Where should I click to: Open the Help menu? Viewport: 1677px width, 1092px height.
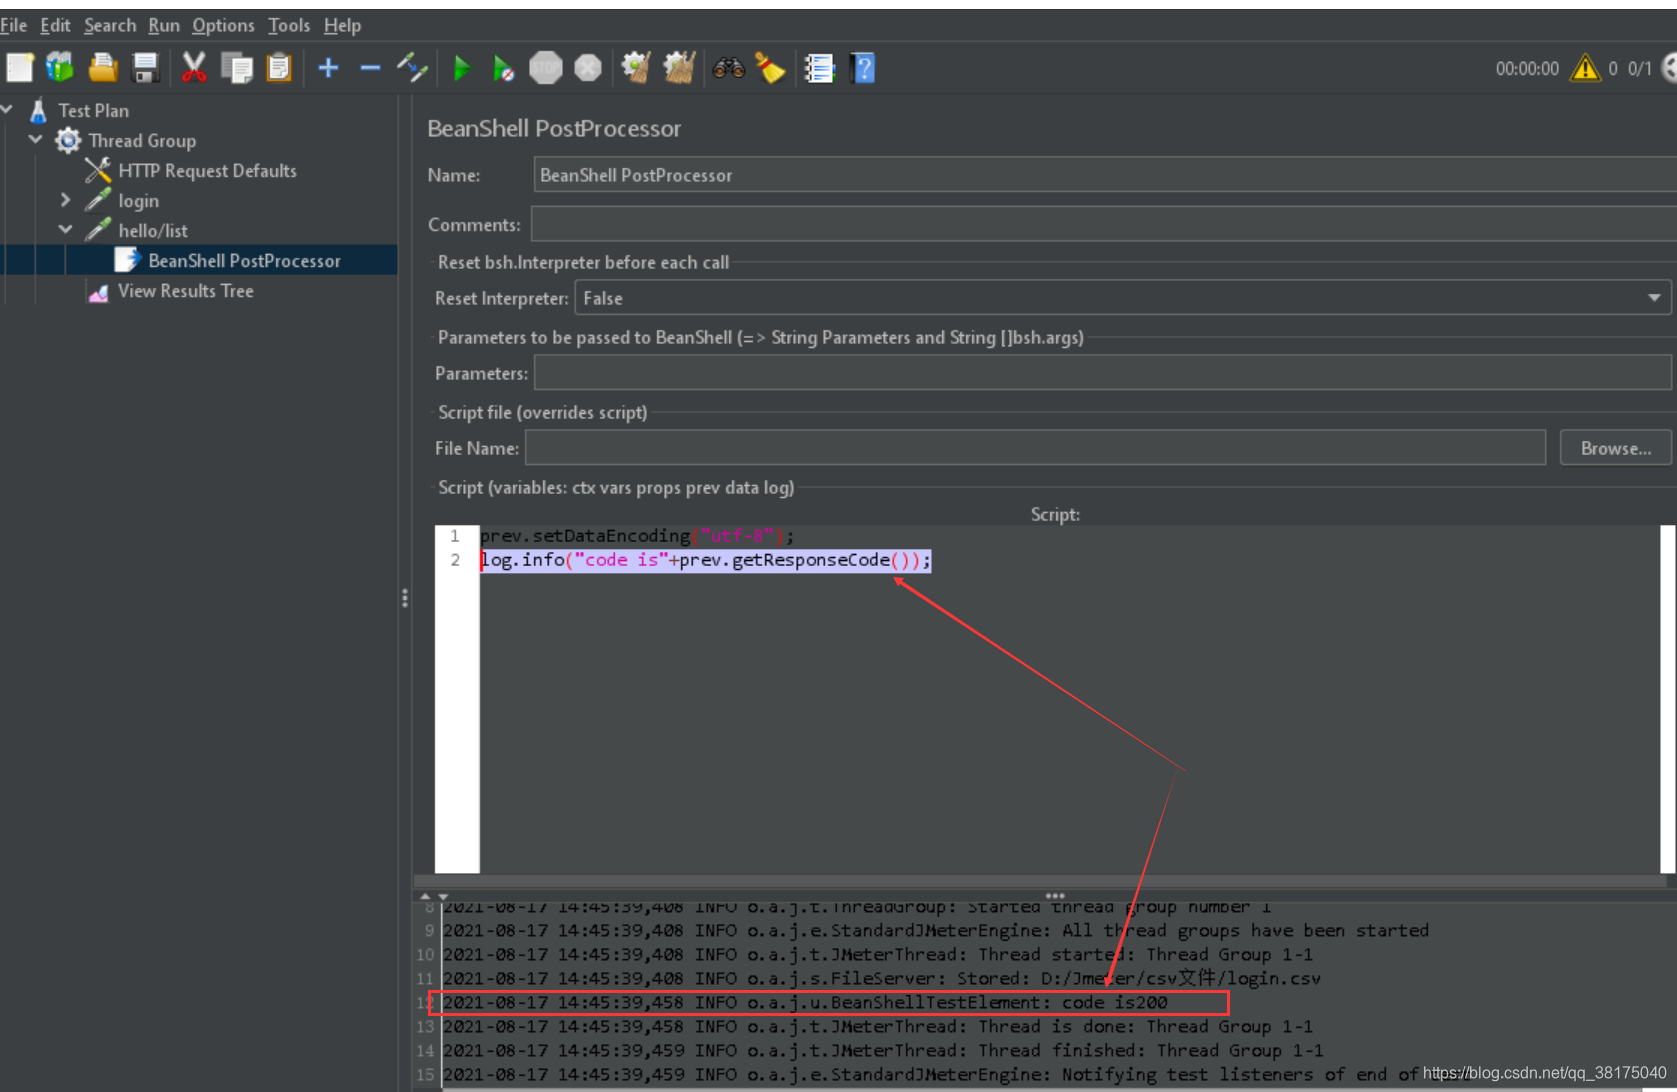pyautogui.click(x=342, y=25)
